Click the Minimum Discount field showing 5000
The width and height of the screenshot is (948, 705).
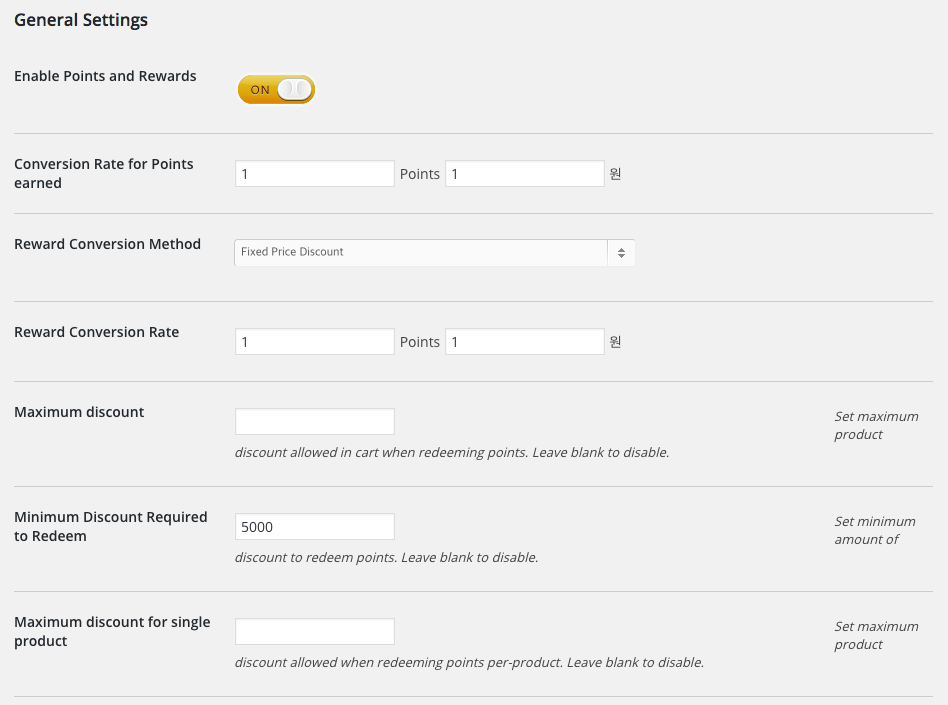click(x=315, y=527)
